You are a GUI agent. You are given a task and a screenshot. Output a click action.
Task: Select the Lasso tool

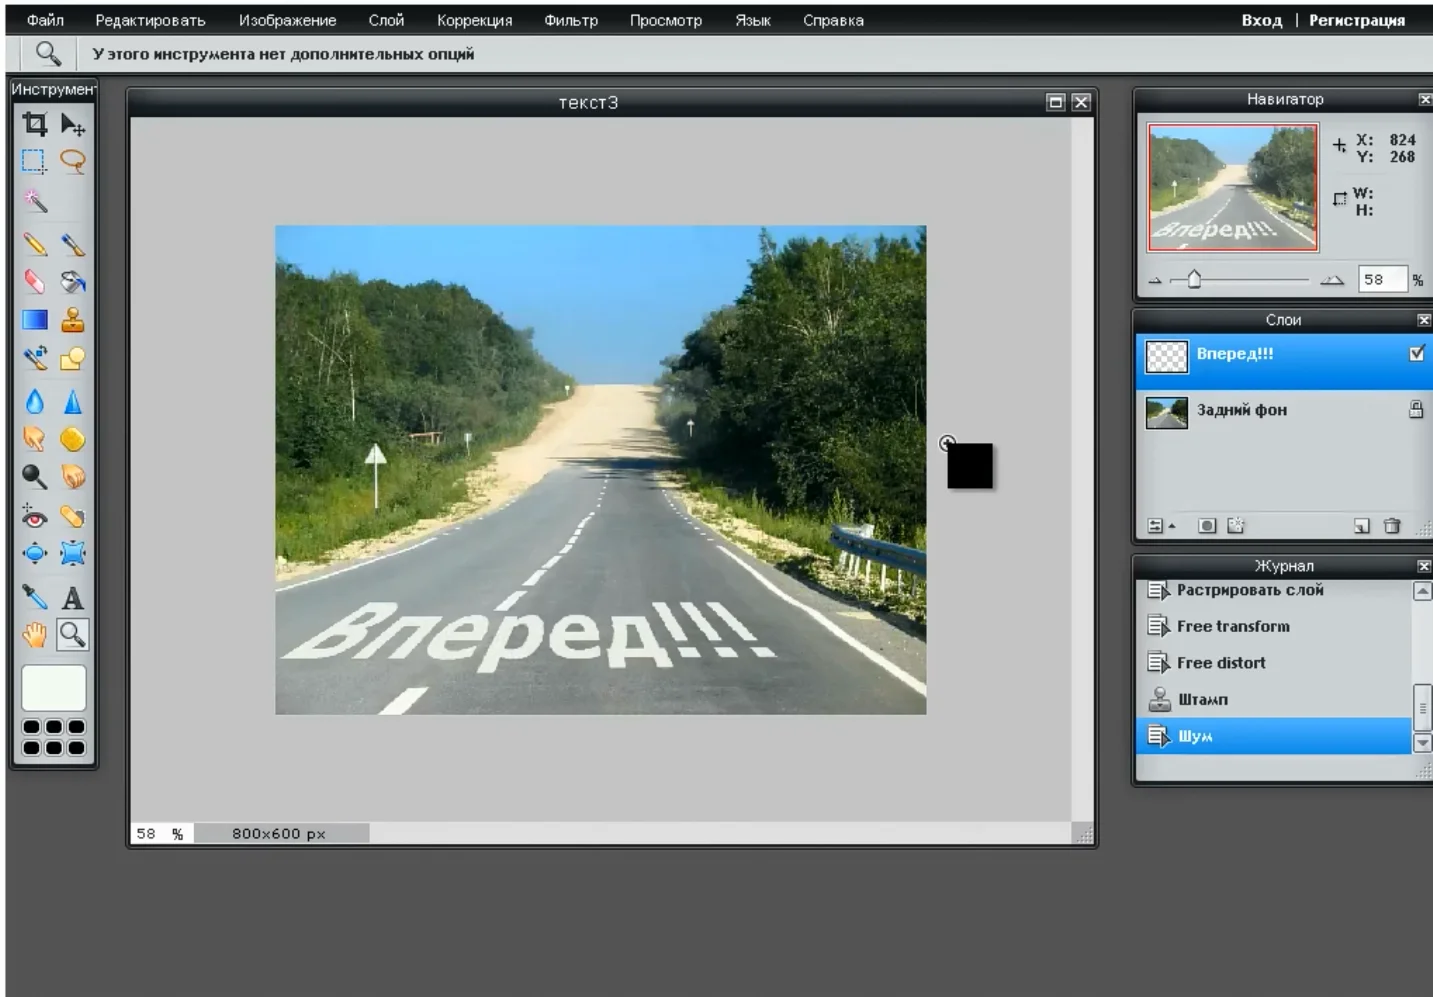(72, 161)
